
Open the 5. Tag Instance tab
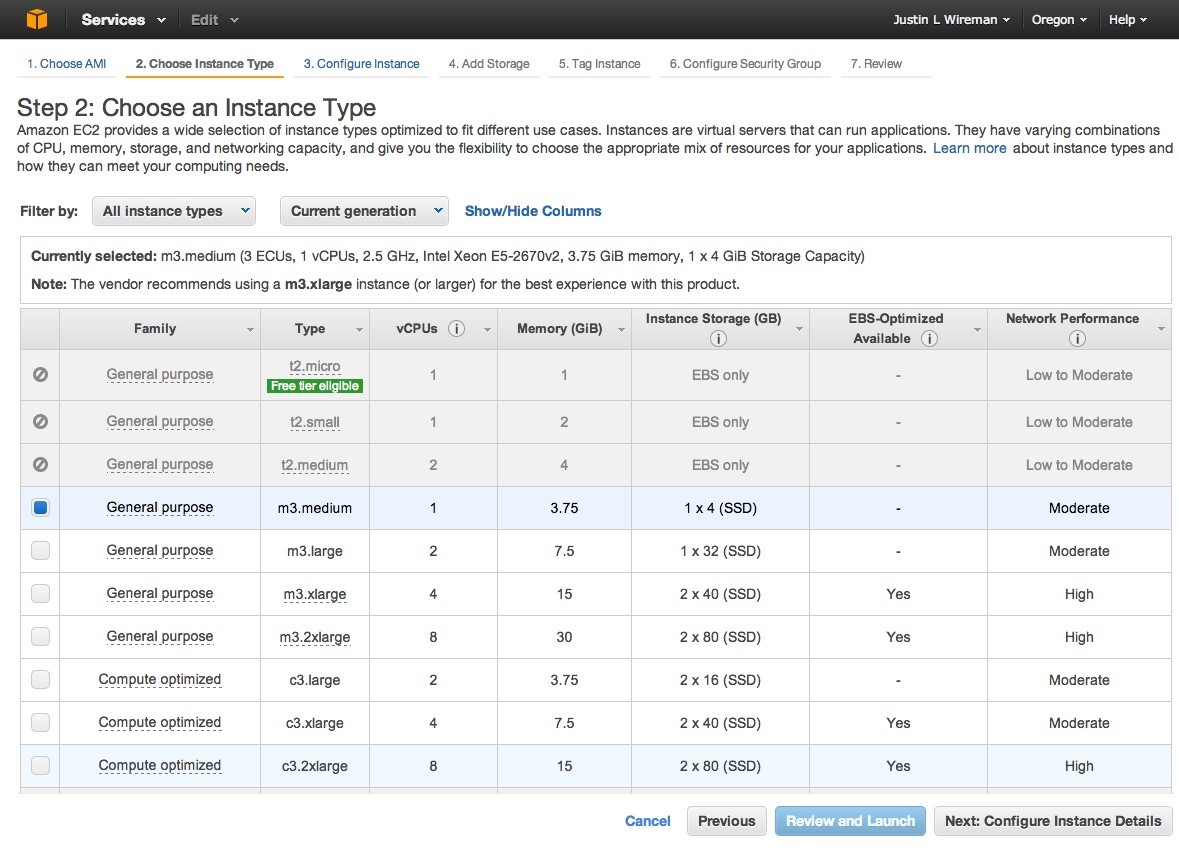pos(599,64)
